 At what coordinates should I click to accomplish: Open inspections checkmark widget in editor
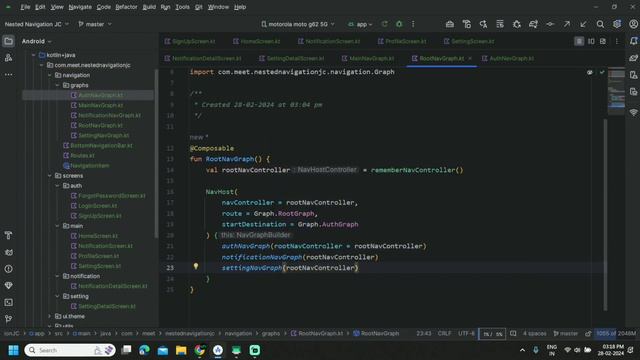(602, 72)
